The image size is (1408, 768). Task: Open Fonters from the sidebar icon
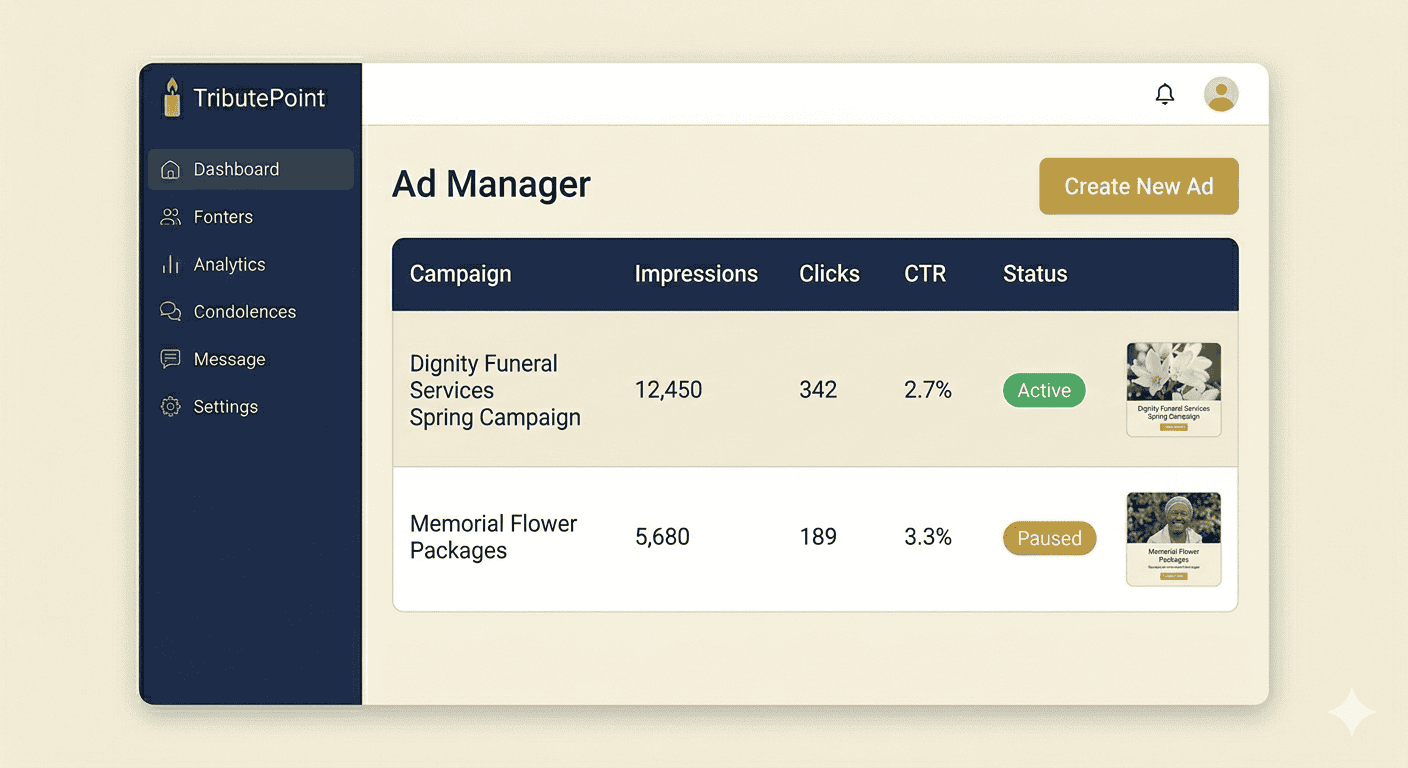tap(170, 216)
